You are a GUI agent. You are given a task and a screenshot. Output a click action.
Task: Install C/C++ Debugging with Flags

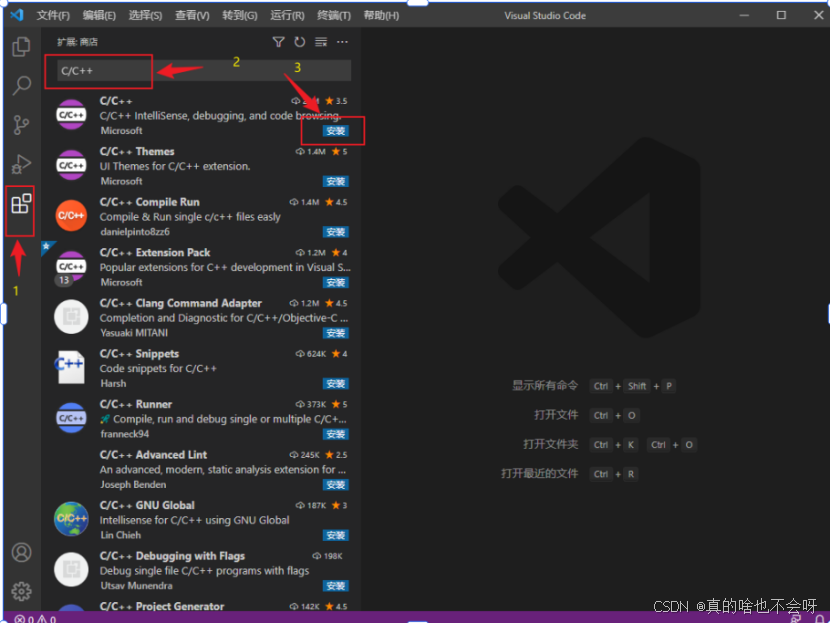pos(336,586)
